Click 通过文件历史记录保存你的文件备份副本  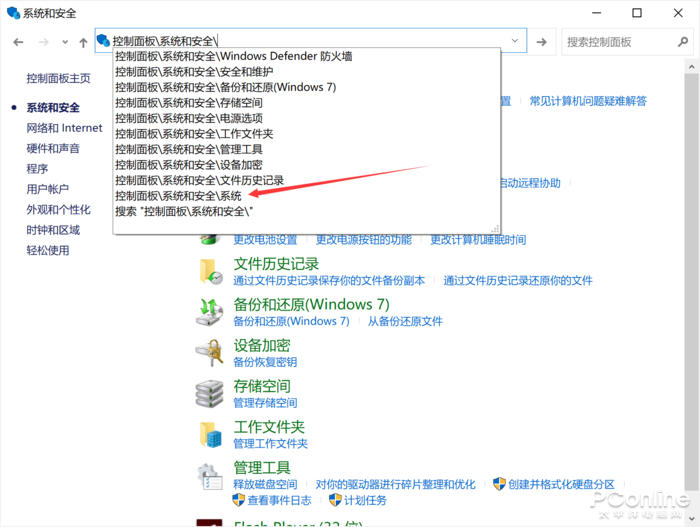click(329, 280)
